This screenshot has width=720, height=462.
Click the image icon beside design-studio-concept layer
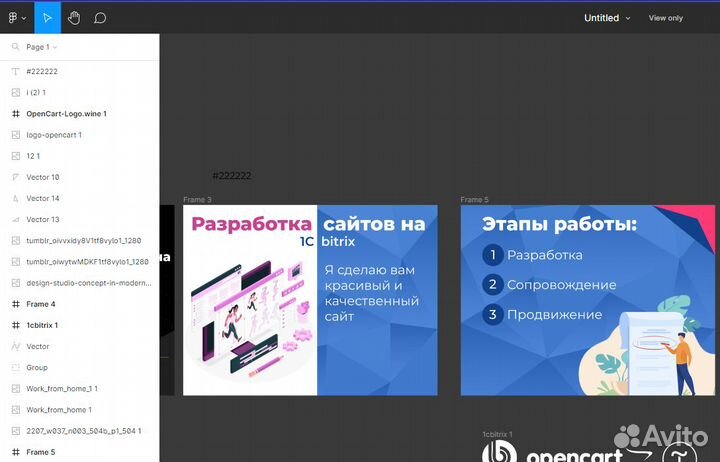(x=16, y=283)
